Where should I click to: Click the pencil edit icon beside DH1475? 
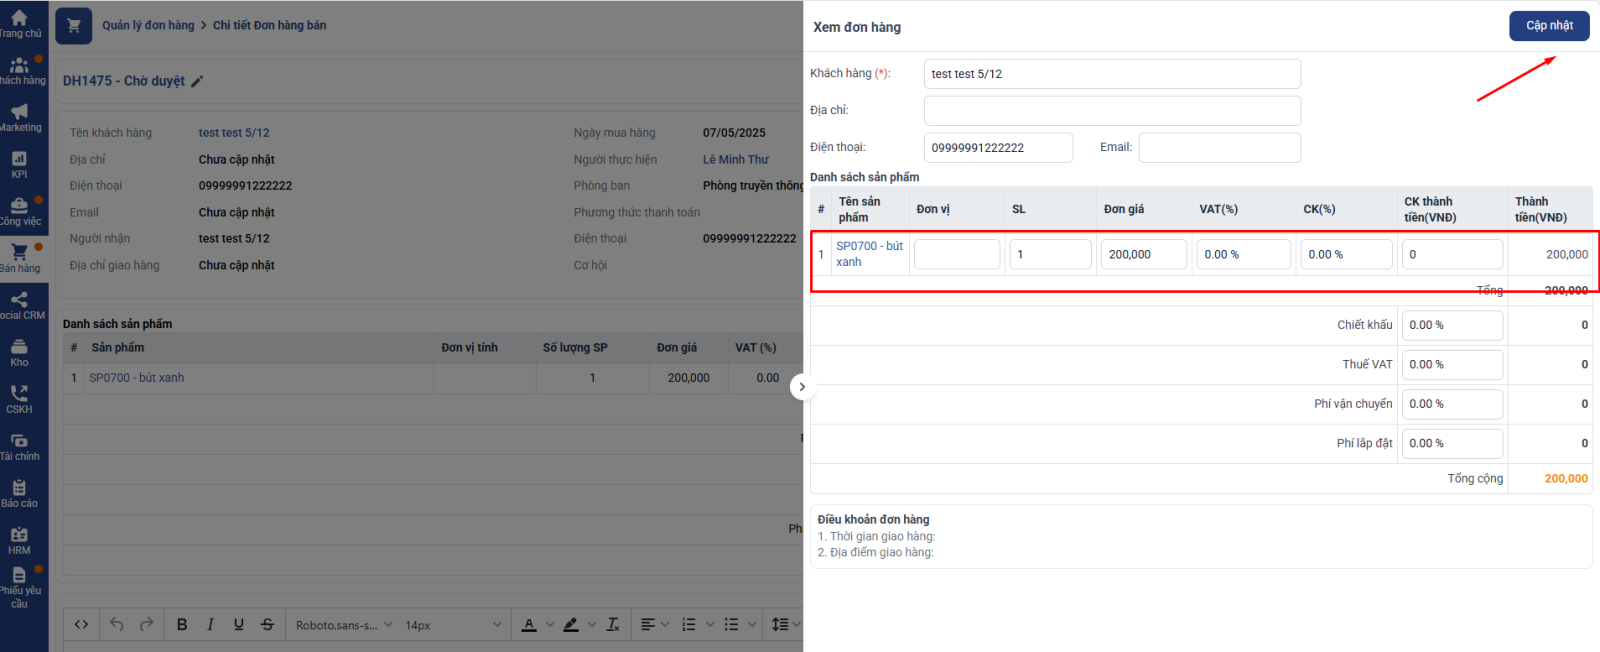point(197,82)
